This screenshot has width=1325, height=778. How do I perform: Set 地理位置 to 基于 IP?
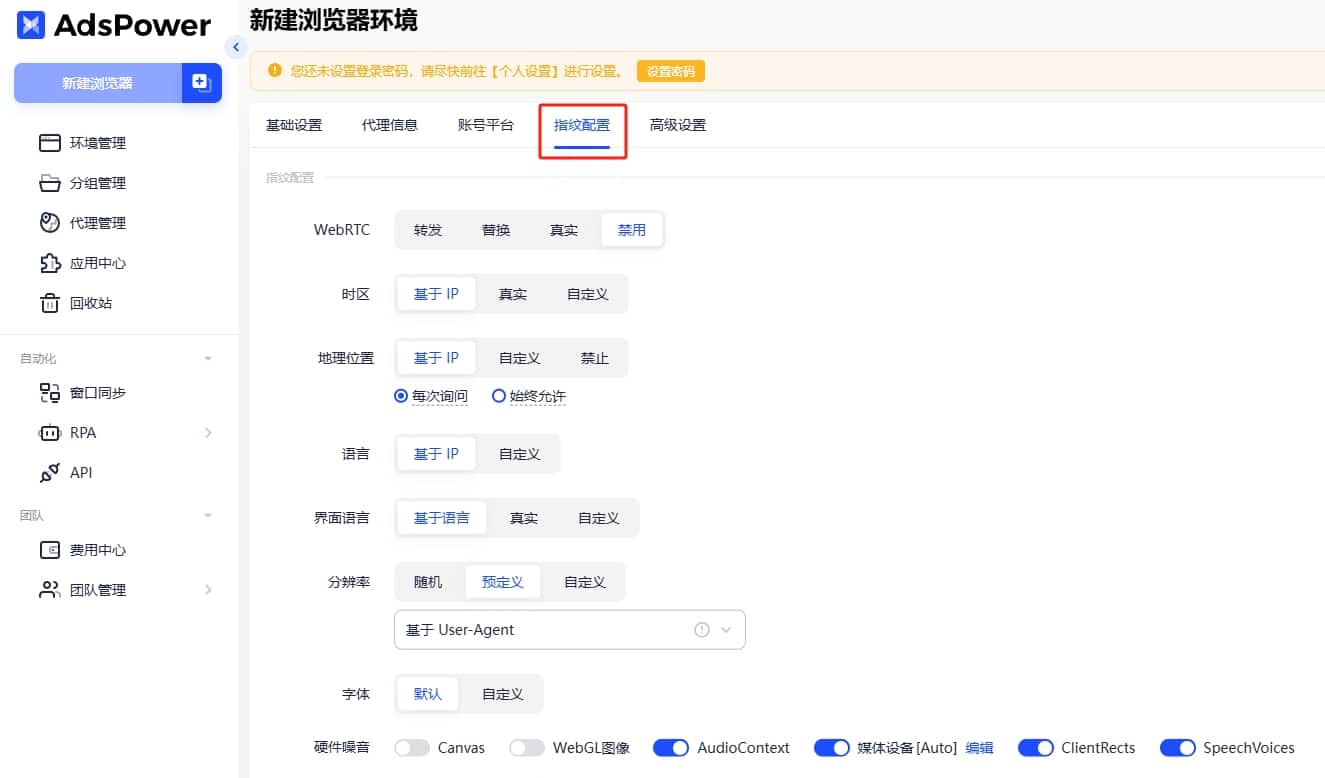[436, 358]
